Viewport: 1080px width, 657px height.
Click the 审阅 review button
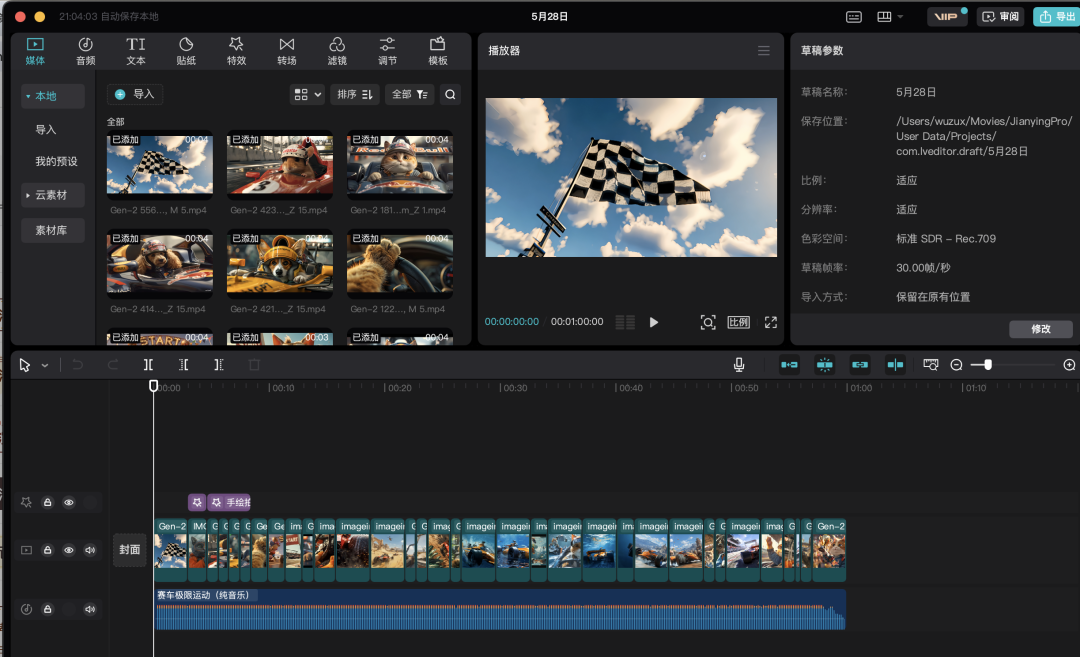(1000, 17)
